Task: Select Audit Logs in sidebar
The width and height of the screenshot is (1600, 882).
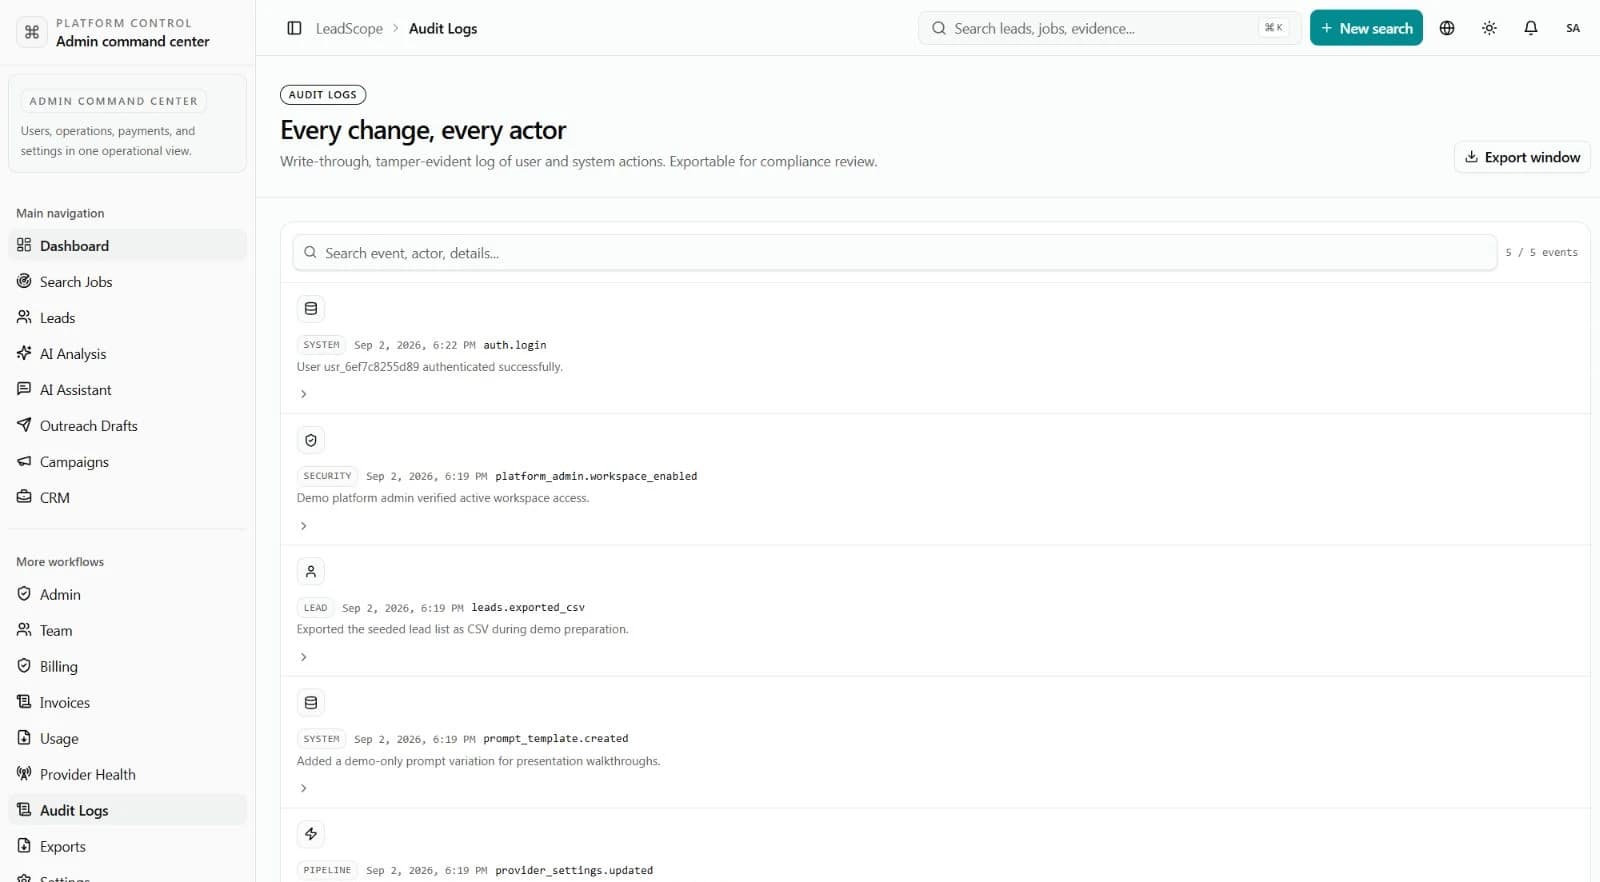Action: pyautogui.click(x=127, y=810)
